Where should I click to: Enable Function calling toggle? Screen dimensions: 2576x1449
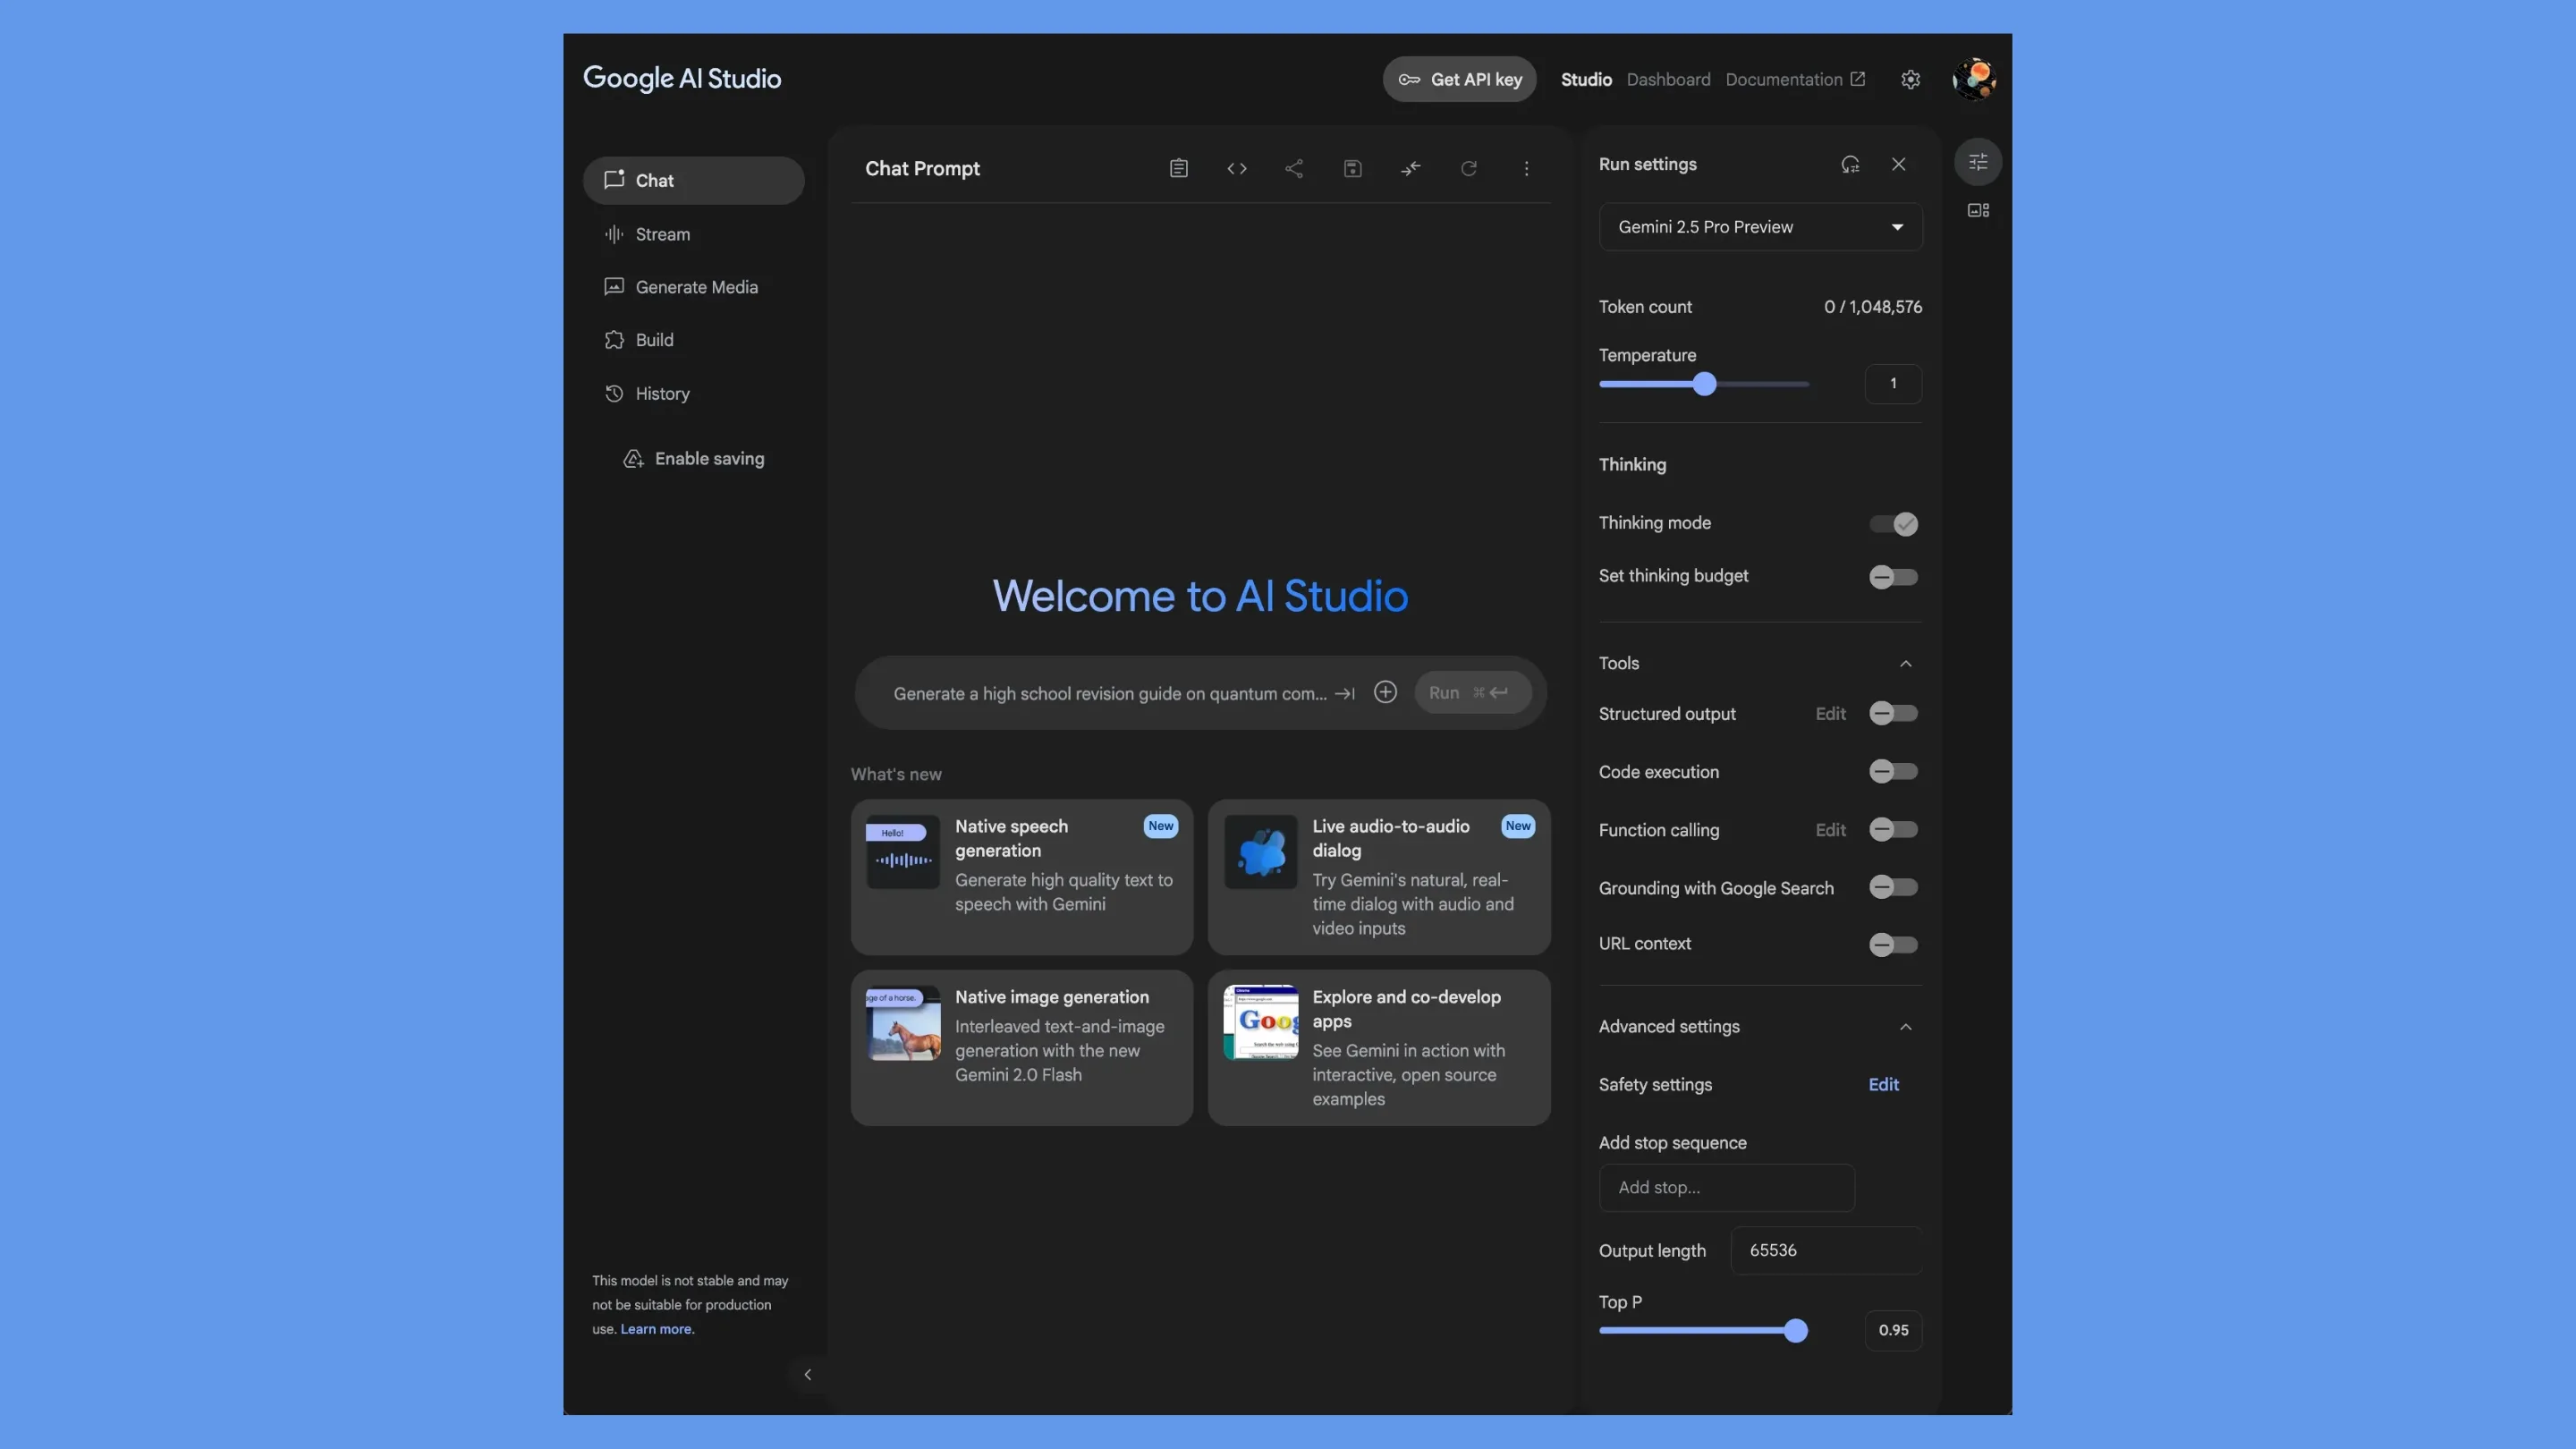pos(1893,829)
